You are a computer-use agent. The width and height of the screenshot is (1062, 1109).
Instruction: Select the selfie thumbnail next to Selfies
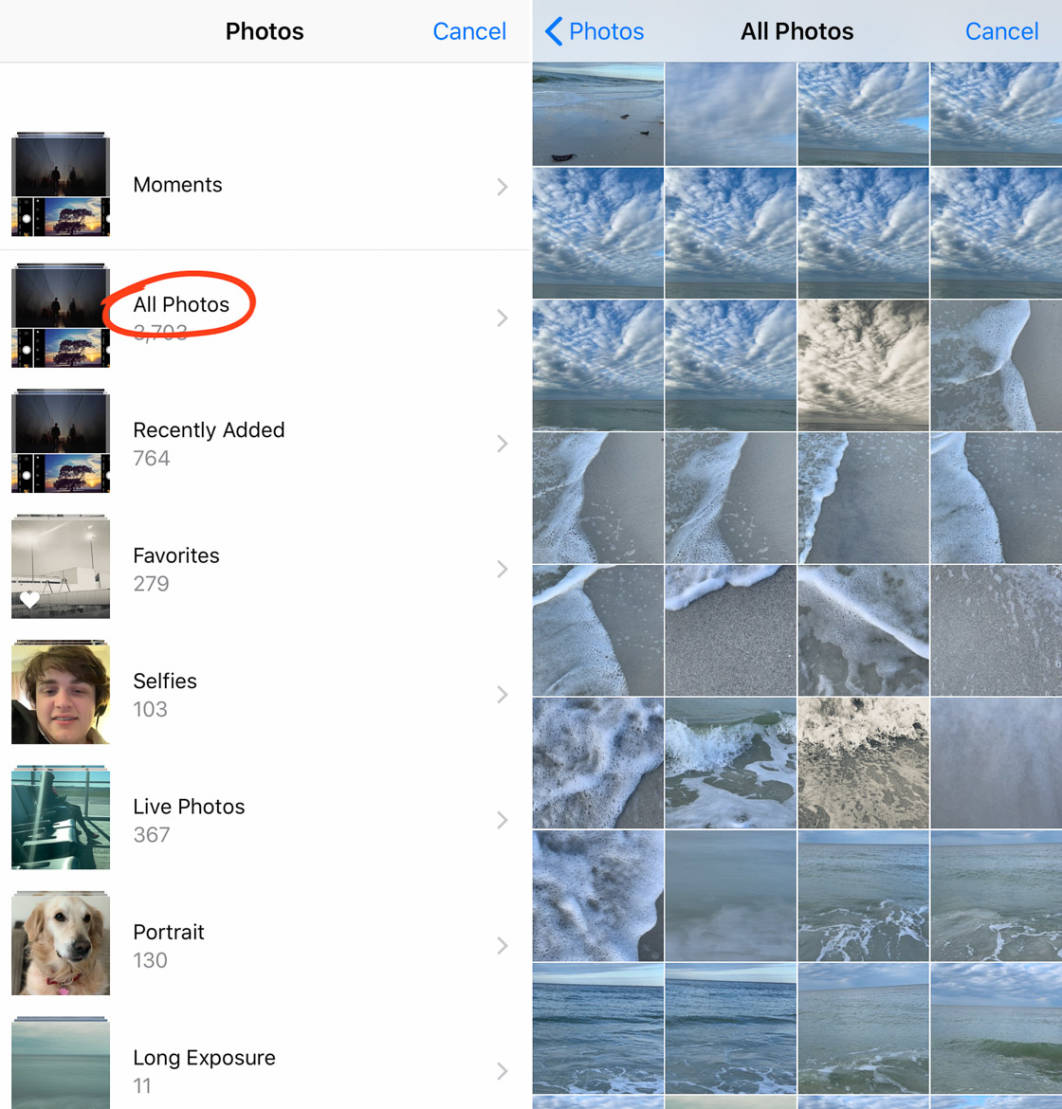pyautogui.click(x=60, y=691)
